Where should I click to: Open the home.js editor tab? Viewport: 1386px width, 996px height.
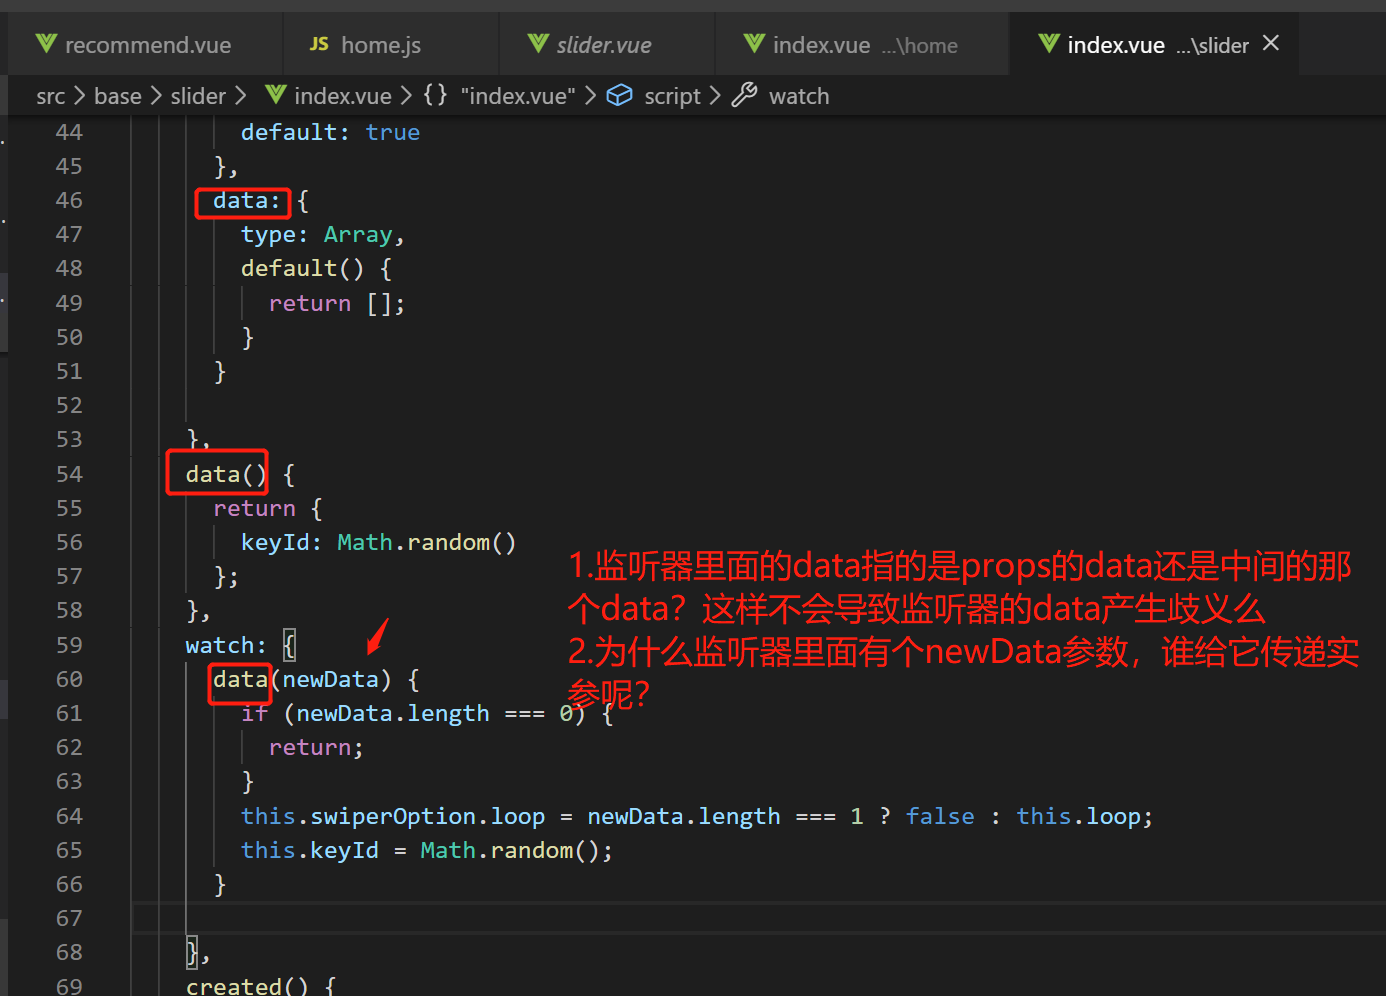coord(390,45)
